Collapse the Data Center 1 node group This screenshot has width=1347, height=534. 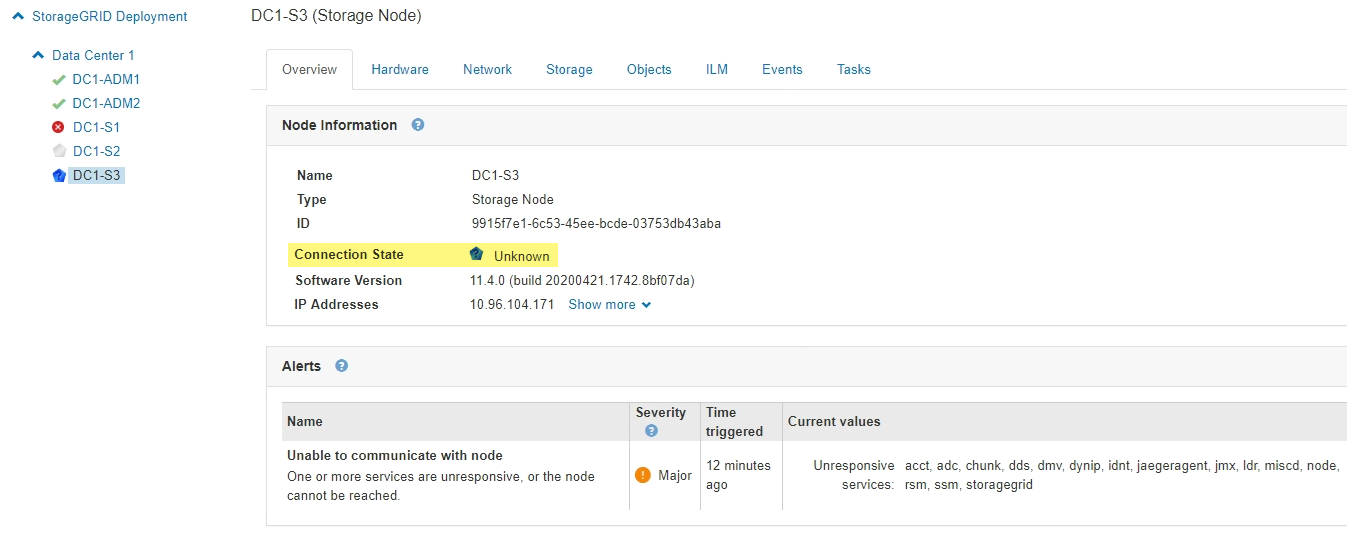[x=38, y=56]
